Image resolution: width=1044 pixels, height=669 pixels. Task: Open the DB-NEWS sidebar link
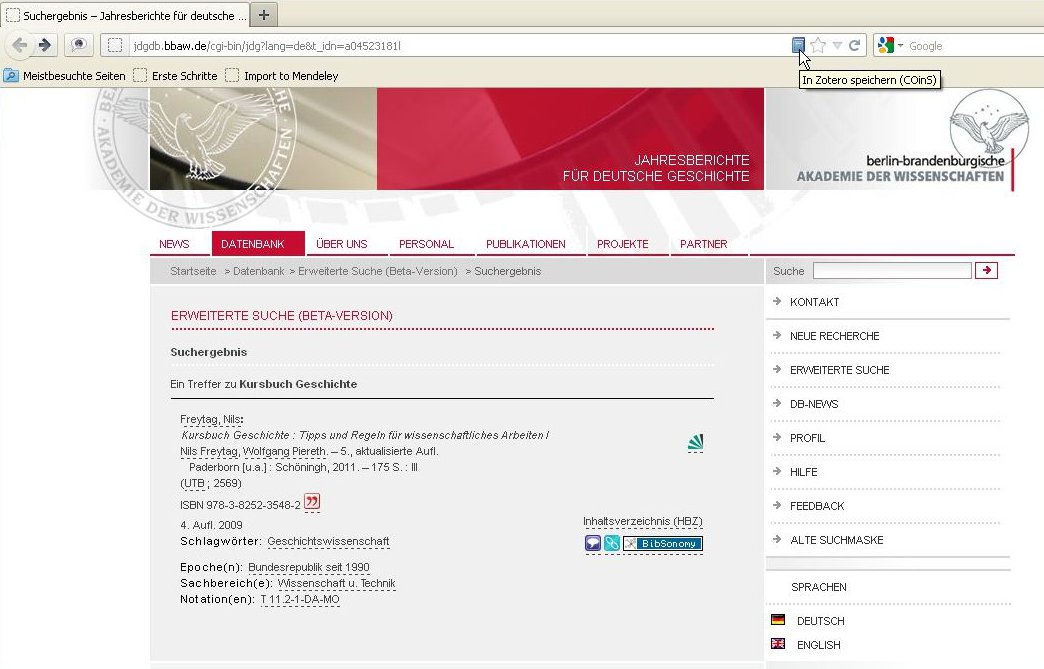coord(814,404)
